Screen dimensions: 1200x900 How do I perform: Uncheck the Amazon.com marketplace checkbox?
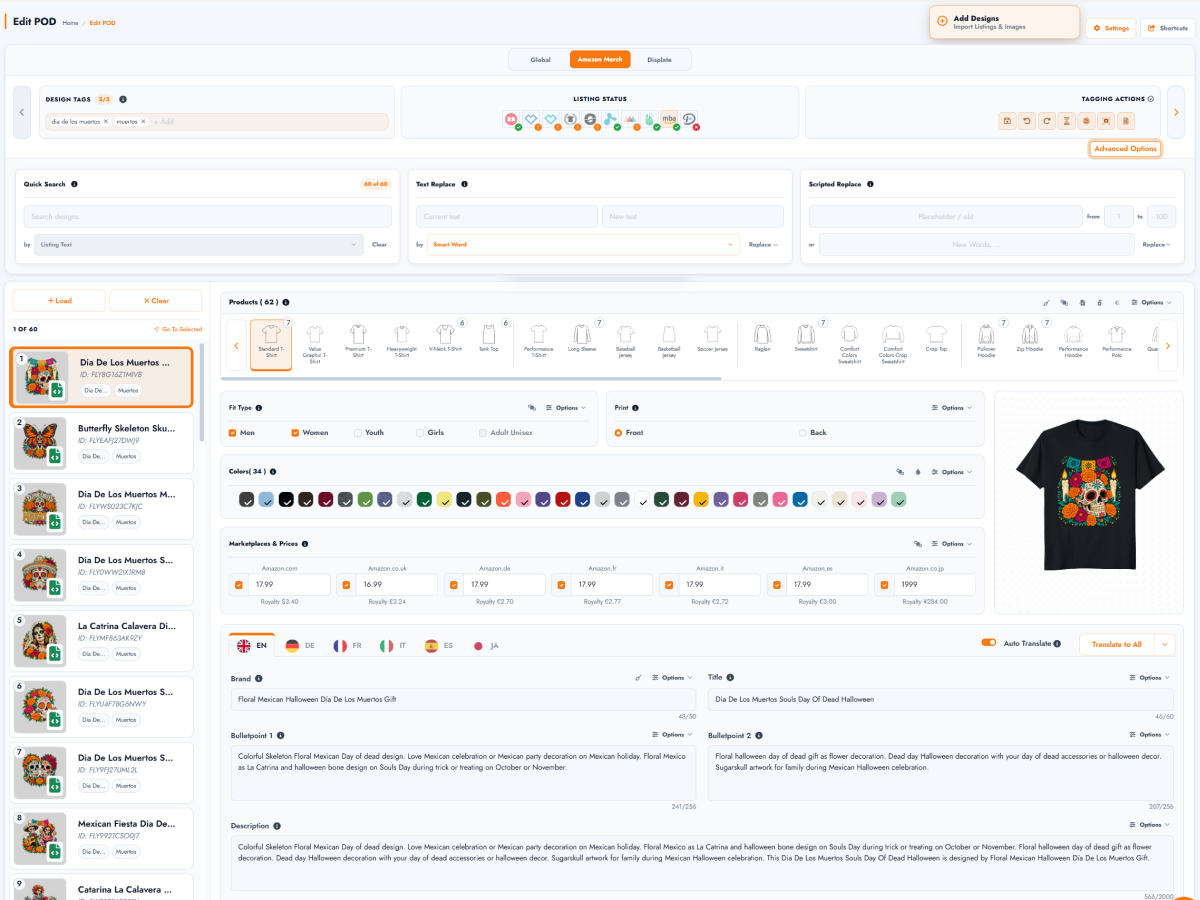coord(238,585)
